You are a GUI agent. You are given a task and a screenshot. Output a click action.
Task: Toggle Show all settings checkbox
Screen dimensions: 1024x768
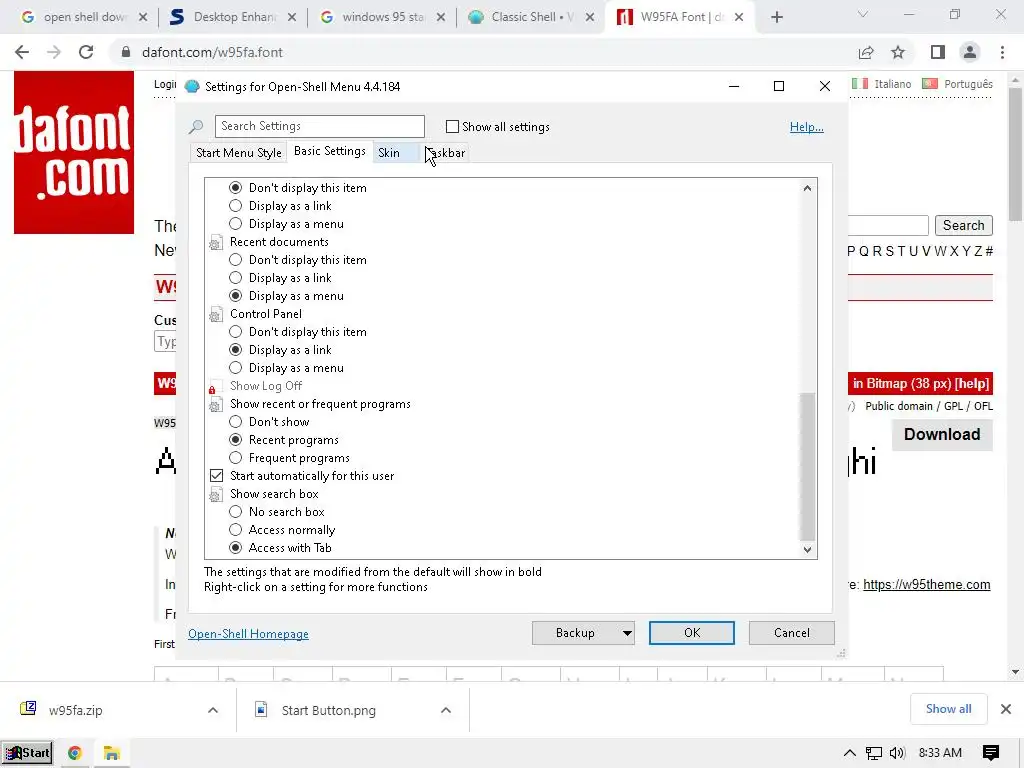coord(452,127)
